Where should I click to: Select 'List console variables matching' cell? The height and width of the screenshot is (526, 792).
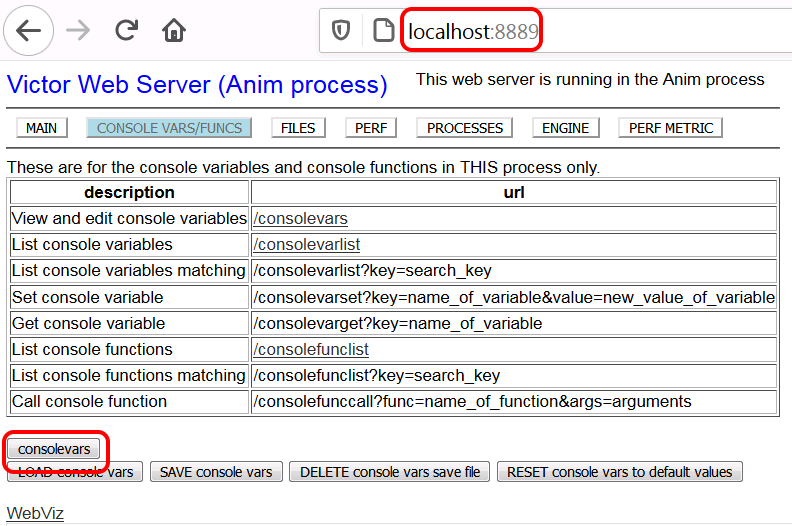click(x=129, y=271)
